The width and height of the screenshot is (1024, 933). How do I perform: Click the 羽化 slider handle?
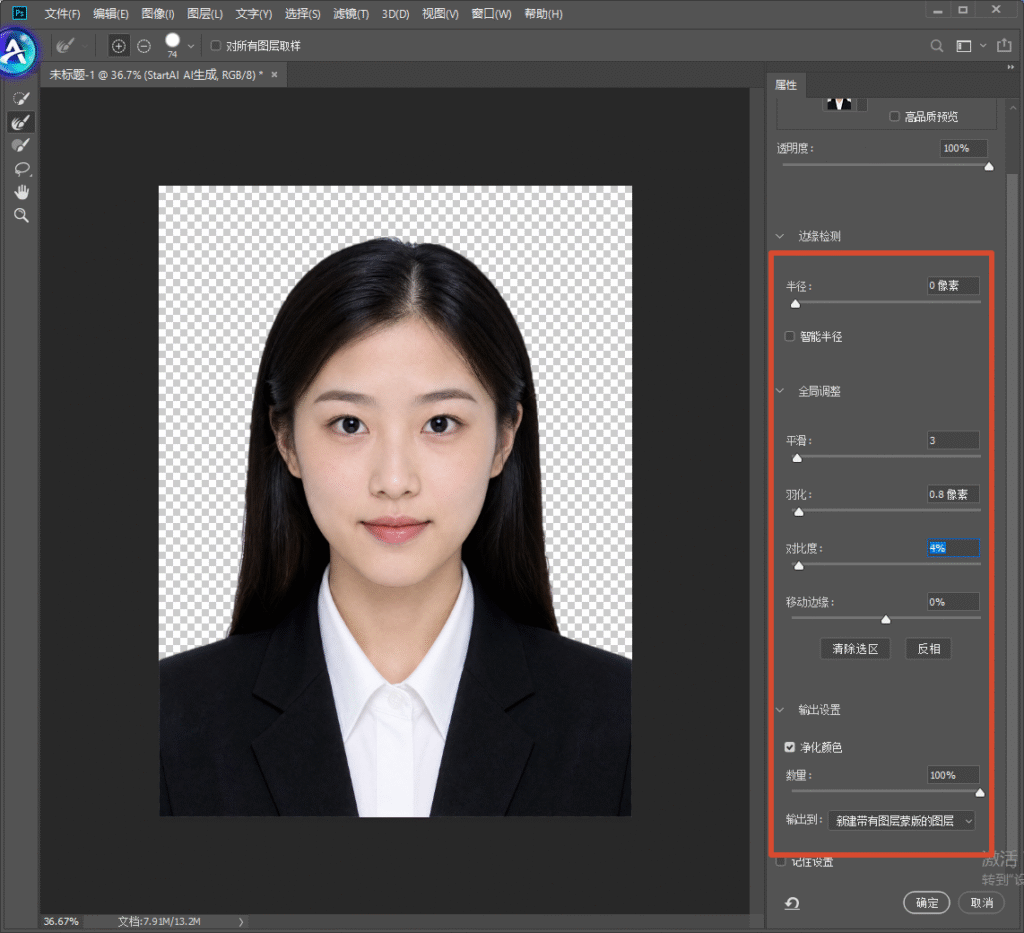click(x=799, y=512)
